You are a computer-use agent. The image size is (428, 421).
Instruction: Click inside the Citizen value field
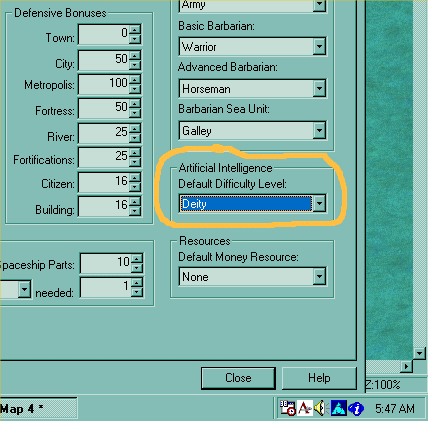[104, 182]
